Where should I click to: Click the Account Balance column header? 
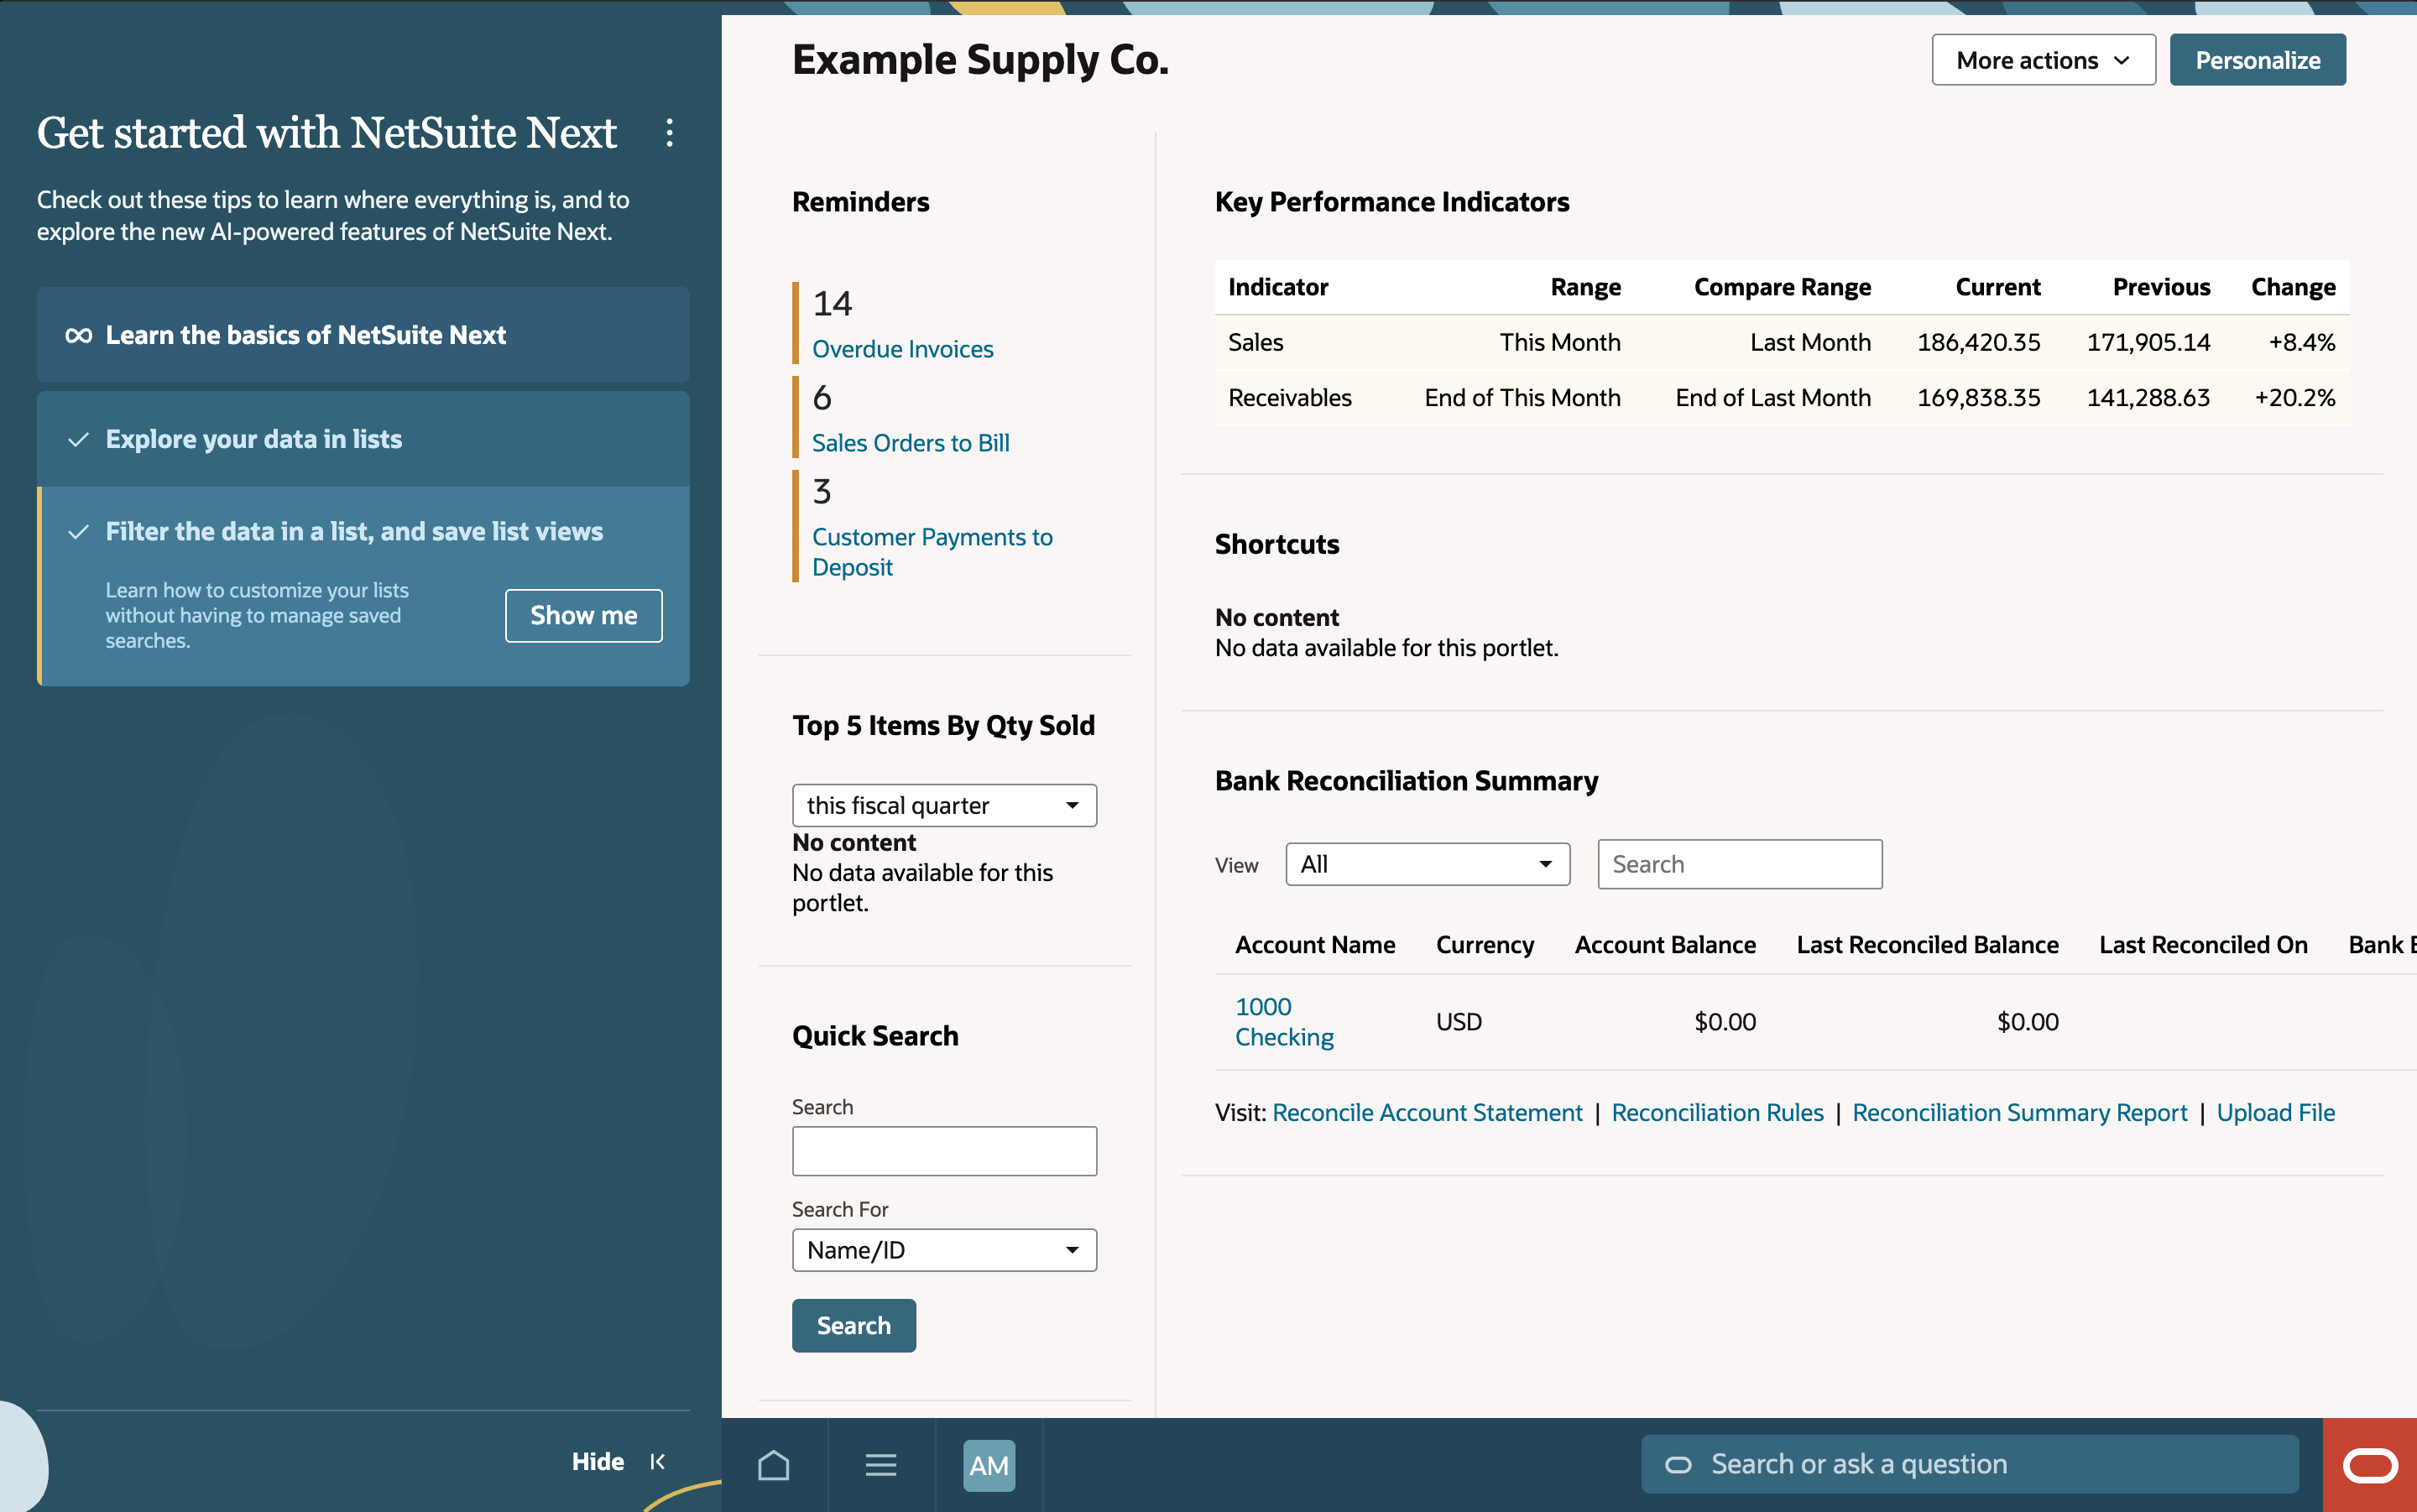(x=1665, y=945)
